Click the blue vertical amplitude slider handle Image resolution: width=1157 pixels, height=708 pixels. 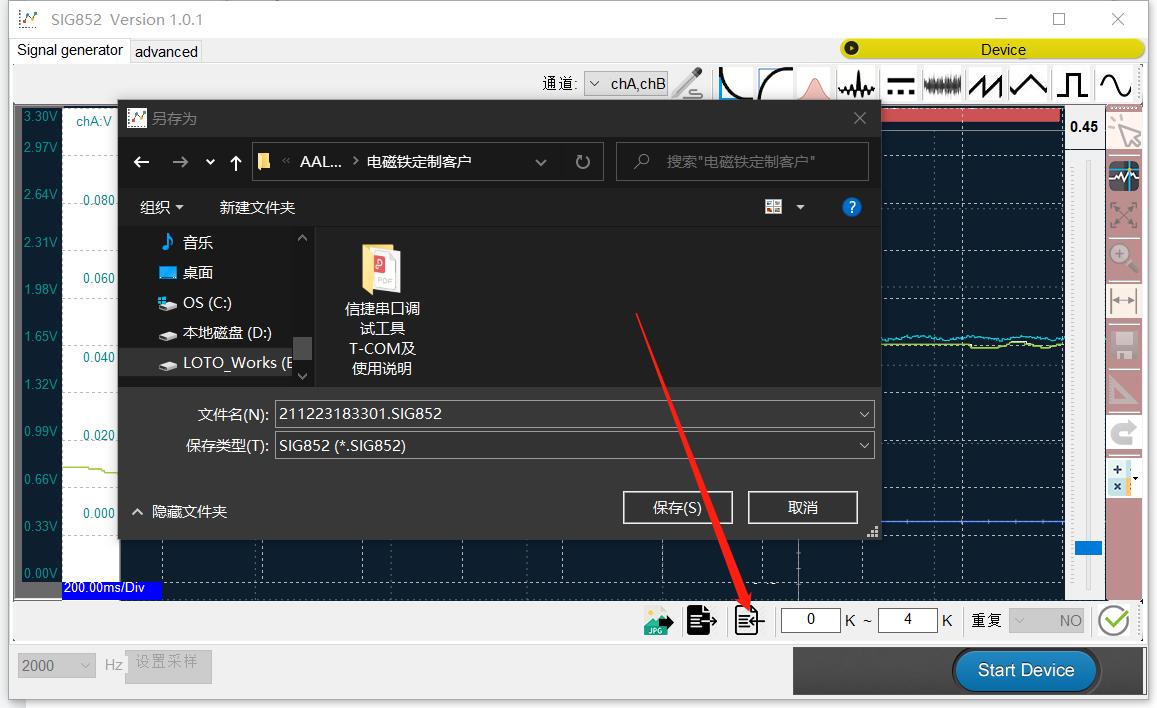[x=1088, y=548]
